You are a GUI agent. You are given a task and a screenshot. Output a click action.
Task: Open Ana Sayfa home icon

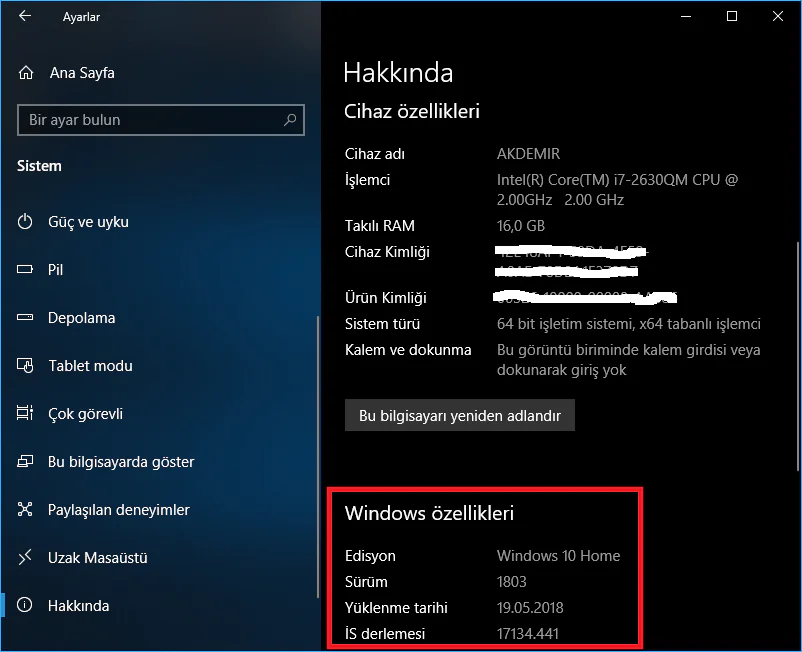pyautogui.click(x=26, y=73)
